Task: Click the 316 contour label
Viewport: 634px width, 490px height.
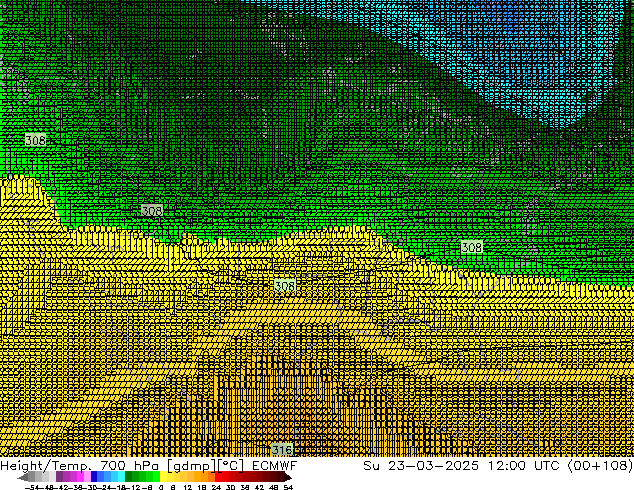Action: (x=281, y=450)
